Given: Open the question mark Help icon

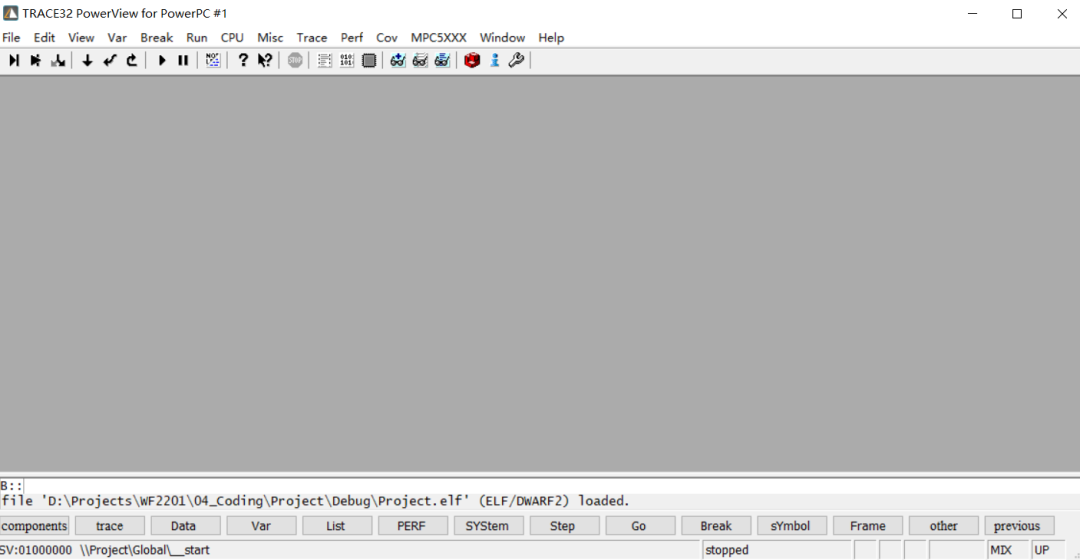Looking at the screenshot, I should 242,61.
